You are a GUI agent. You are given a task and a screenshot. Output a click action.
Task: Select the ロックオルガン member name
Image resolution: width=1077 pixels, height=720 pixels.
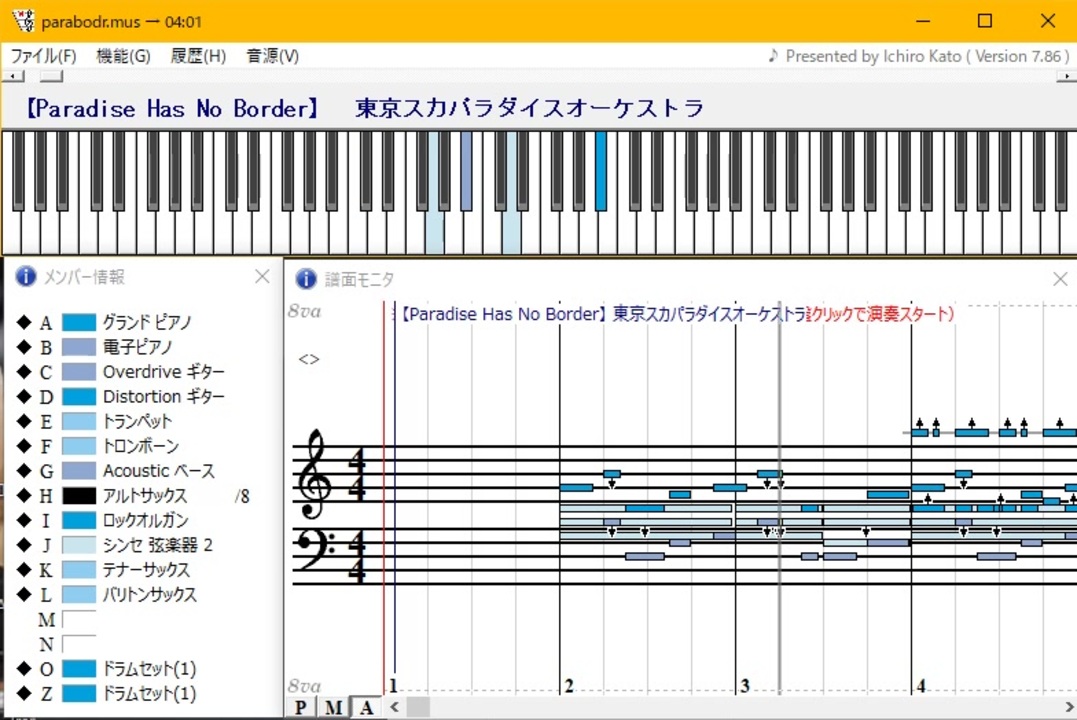pos(146,520)
